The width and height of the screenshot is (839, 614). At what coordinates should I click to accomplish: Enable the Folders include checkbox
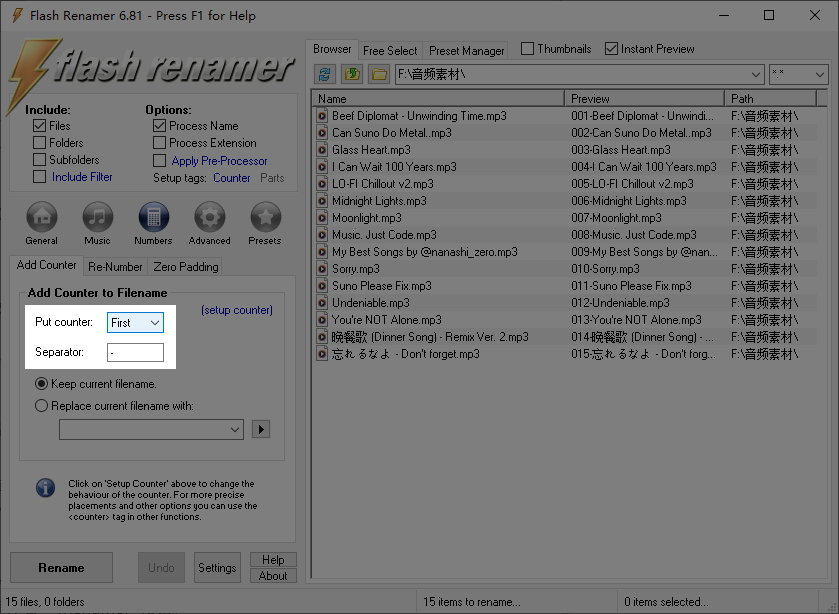click(39, 143)
